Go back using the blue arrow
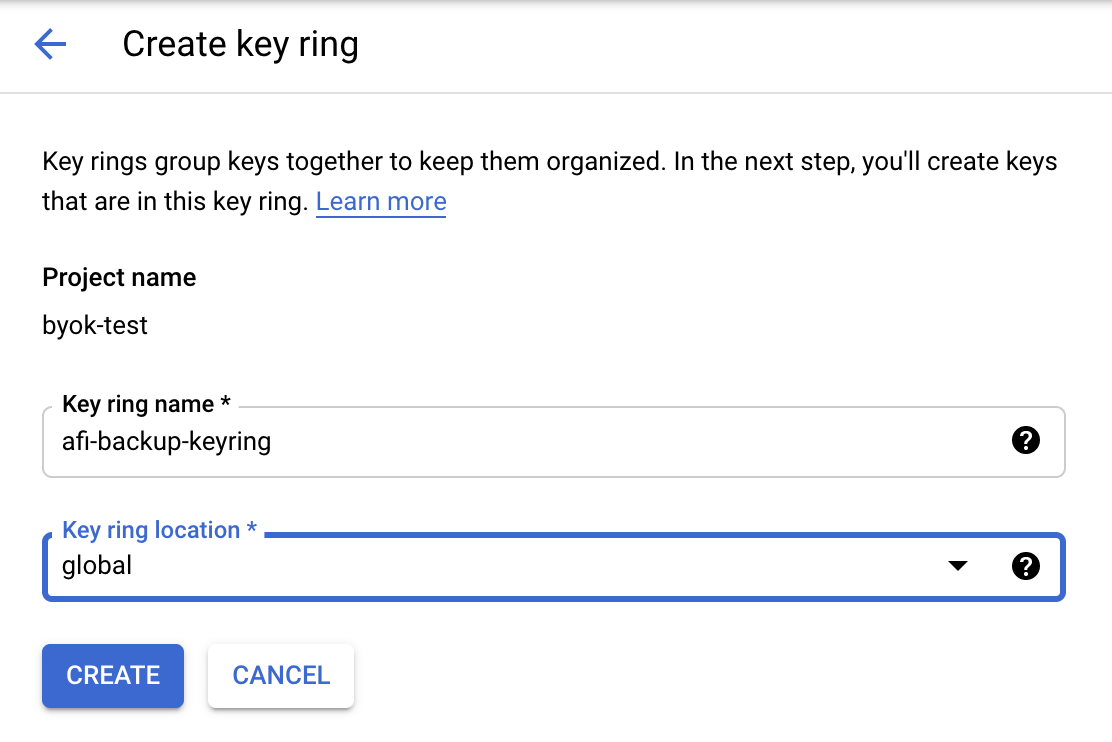Image resolution: width=1112 pixels, height=742 pixels. (x=50, y=44)
